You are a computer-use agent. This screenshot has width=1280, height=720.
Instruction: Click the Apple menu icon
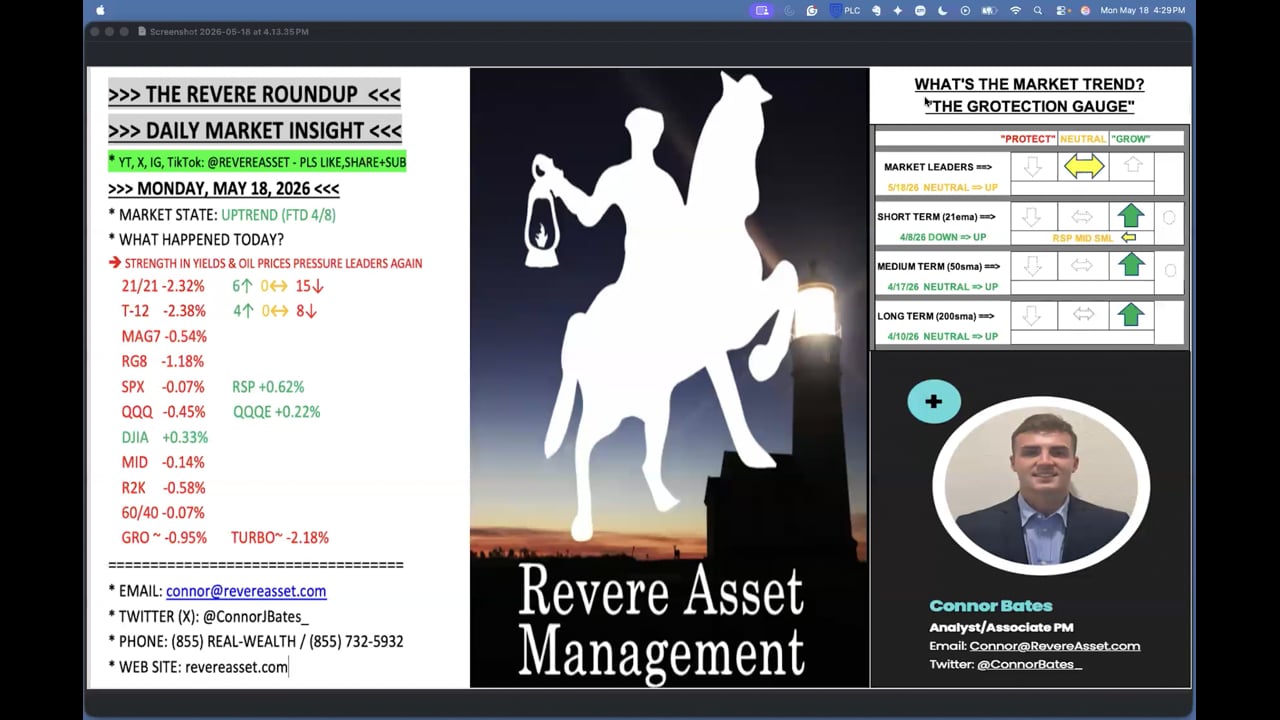(100, 10)
